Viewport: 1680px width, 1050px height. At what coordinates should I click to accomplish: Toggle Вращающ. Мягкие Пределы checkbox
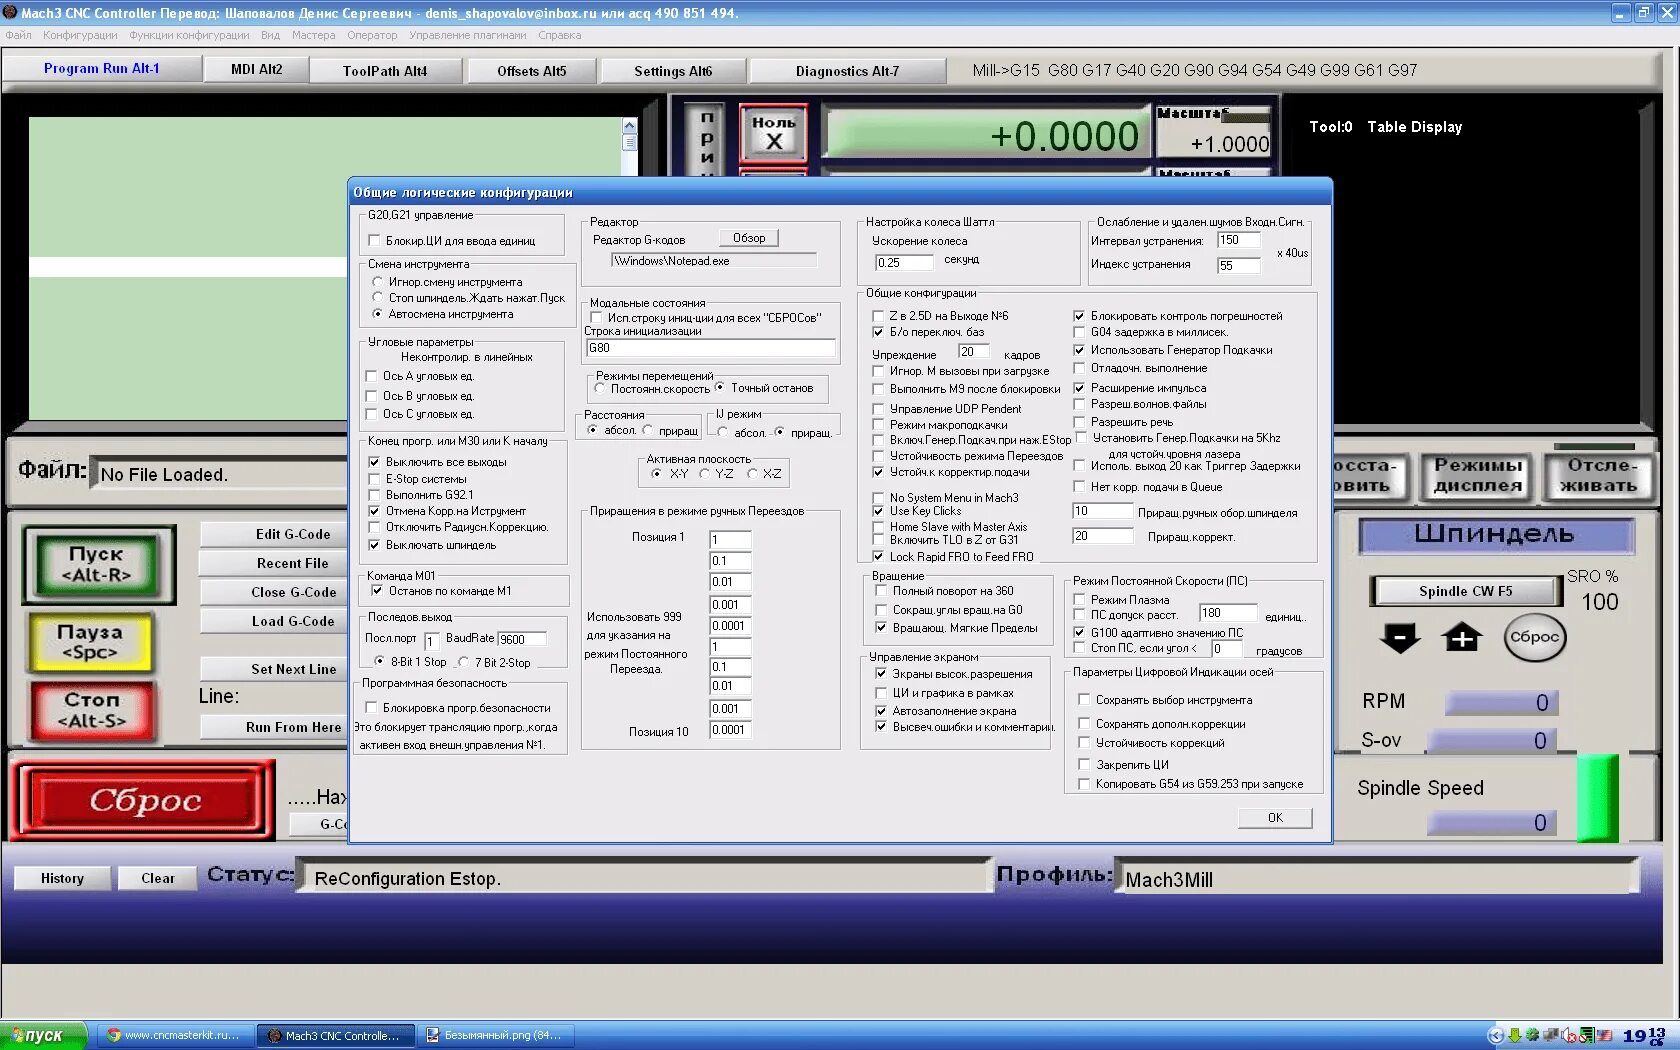point(881,628)
